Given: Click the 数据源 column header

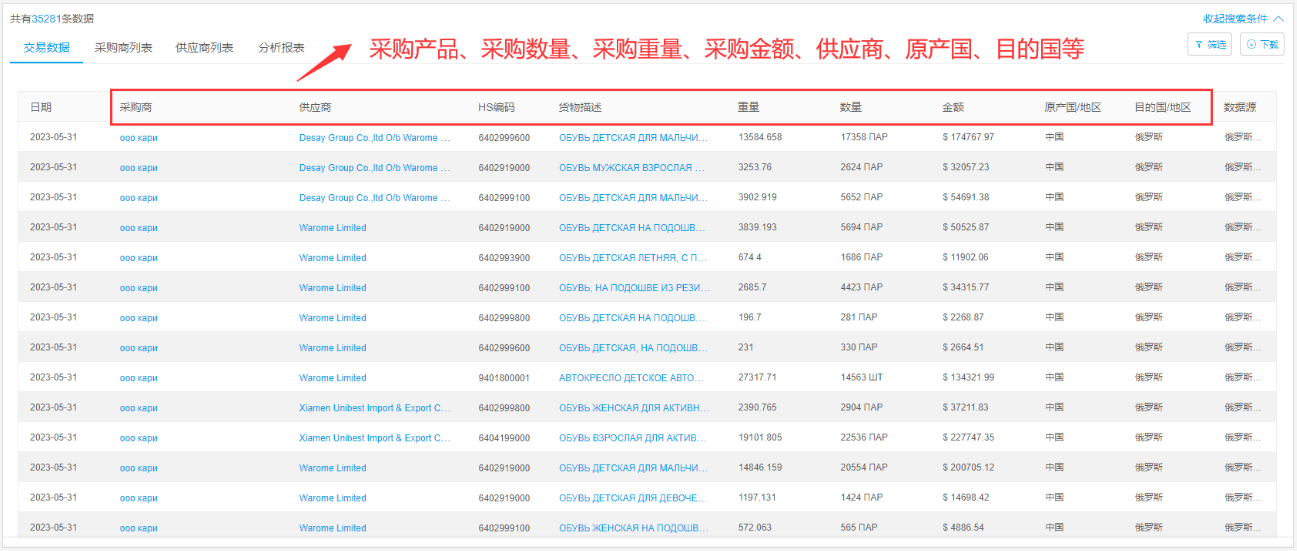Looking at the screenshot, I should pyautogui.click(x=1241, y=107).
